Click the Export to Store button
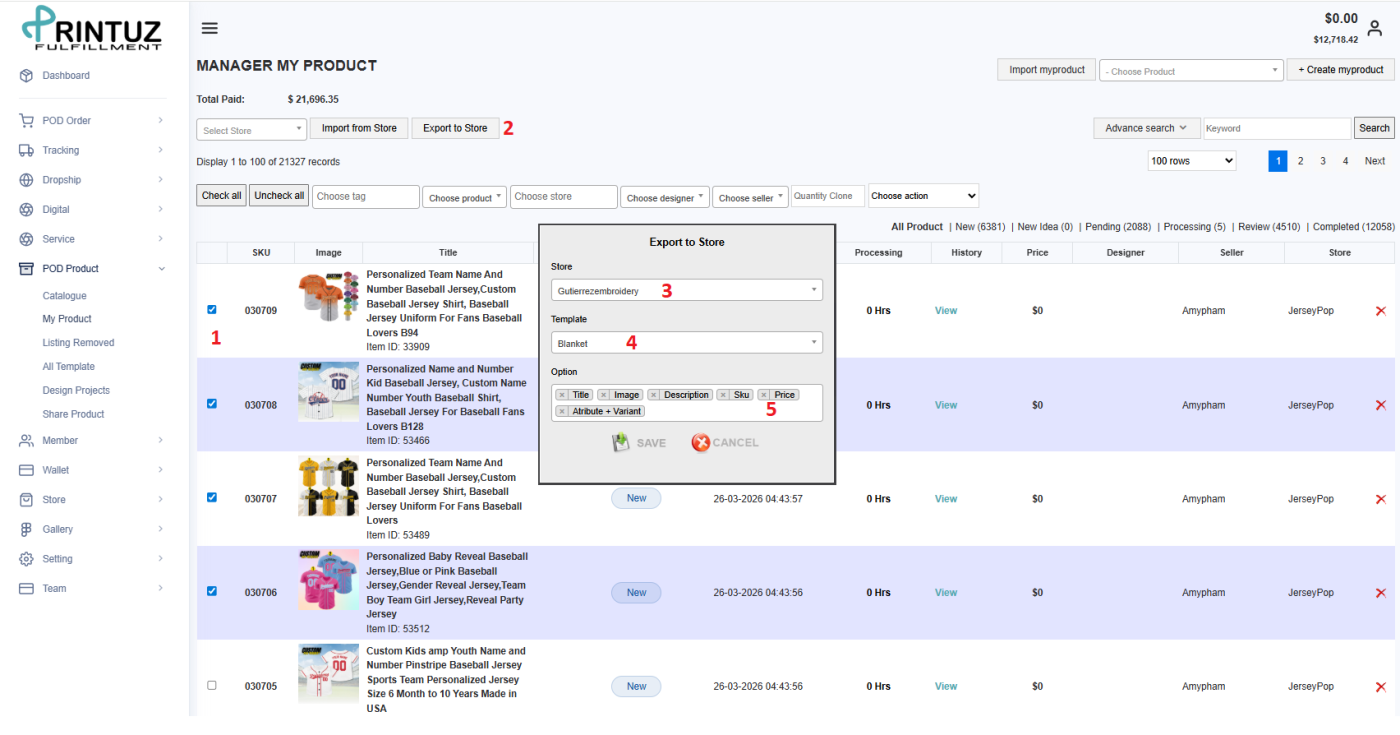The image size is (1400, 735). tap(455, 128)
